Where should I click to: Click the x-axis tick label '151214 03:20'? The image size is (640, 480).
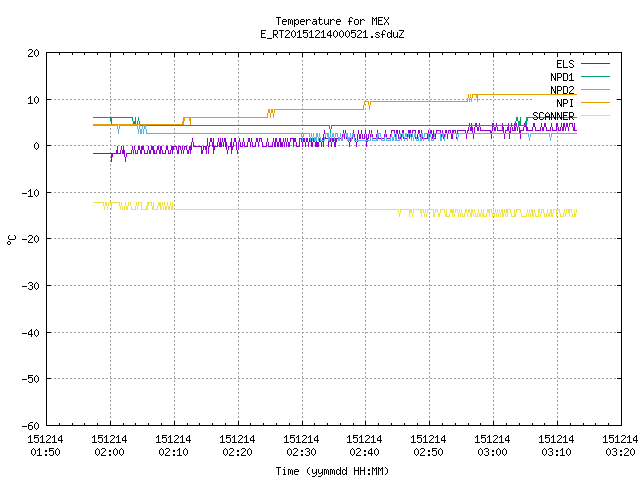(x=620, y=446)
